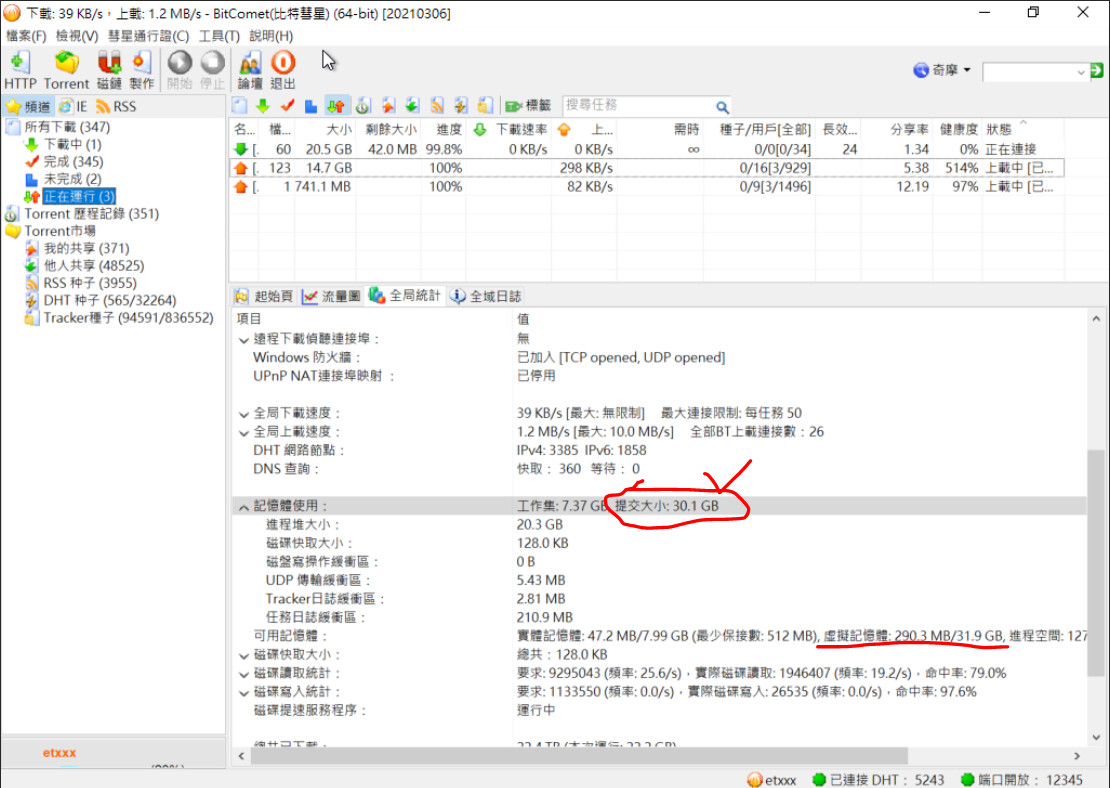Collapse the 記憶體使用 section
The height and width of the screenshot is (788, 1110).
tap(244, 507)
